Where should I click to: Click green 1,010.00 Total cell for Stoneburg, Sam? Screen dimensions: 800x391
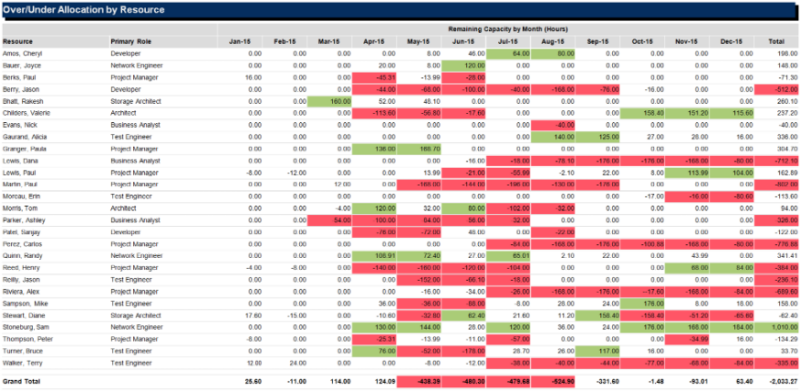[x=776, y=327]
